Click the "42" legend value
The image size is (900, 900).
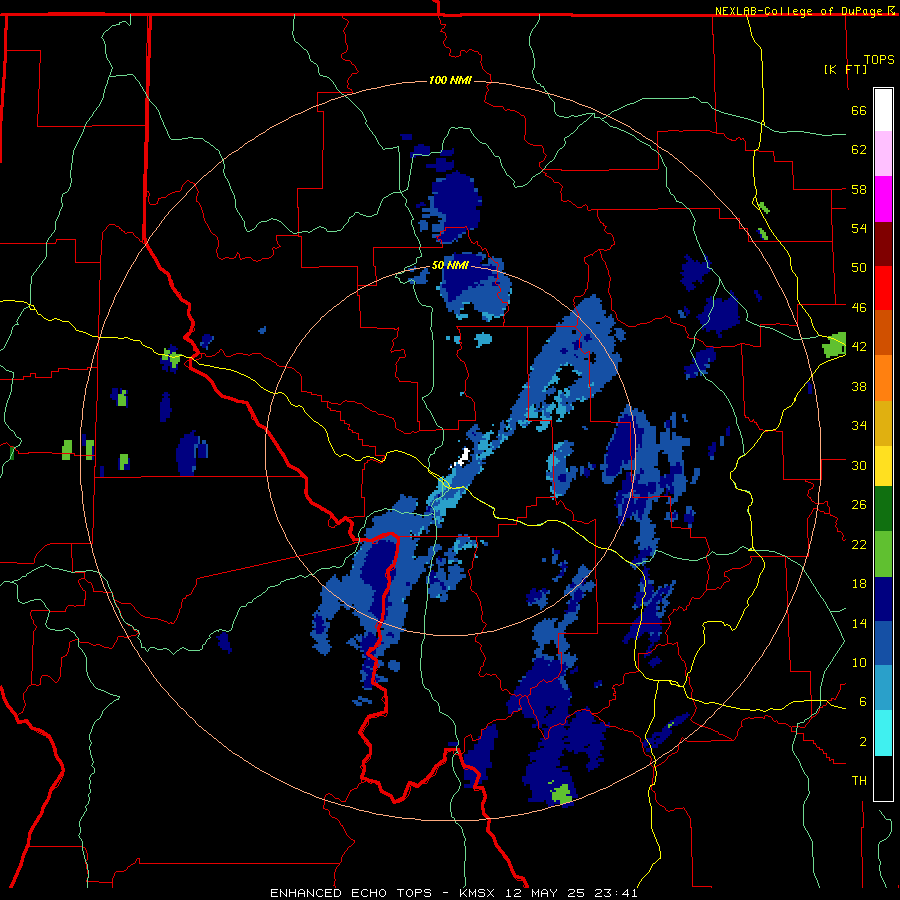pos(859,347)
